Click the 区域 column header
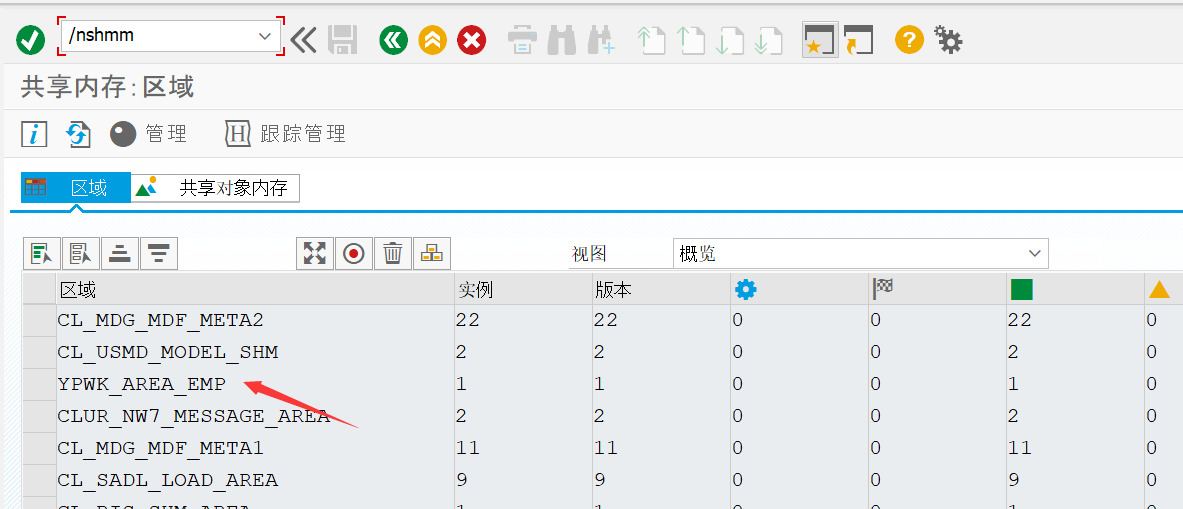Viewport: 1183px width, 509px height. [255, 290]
